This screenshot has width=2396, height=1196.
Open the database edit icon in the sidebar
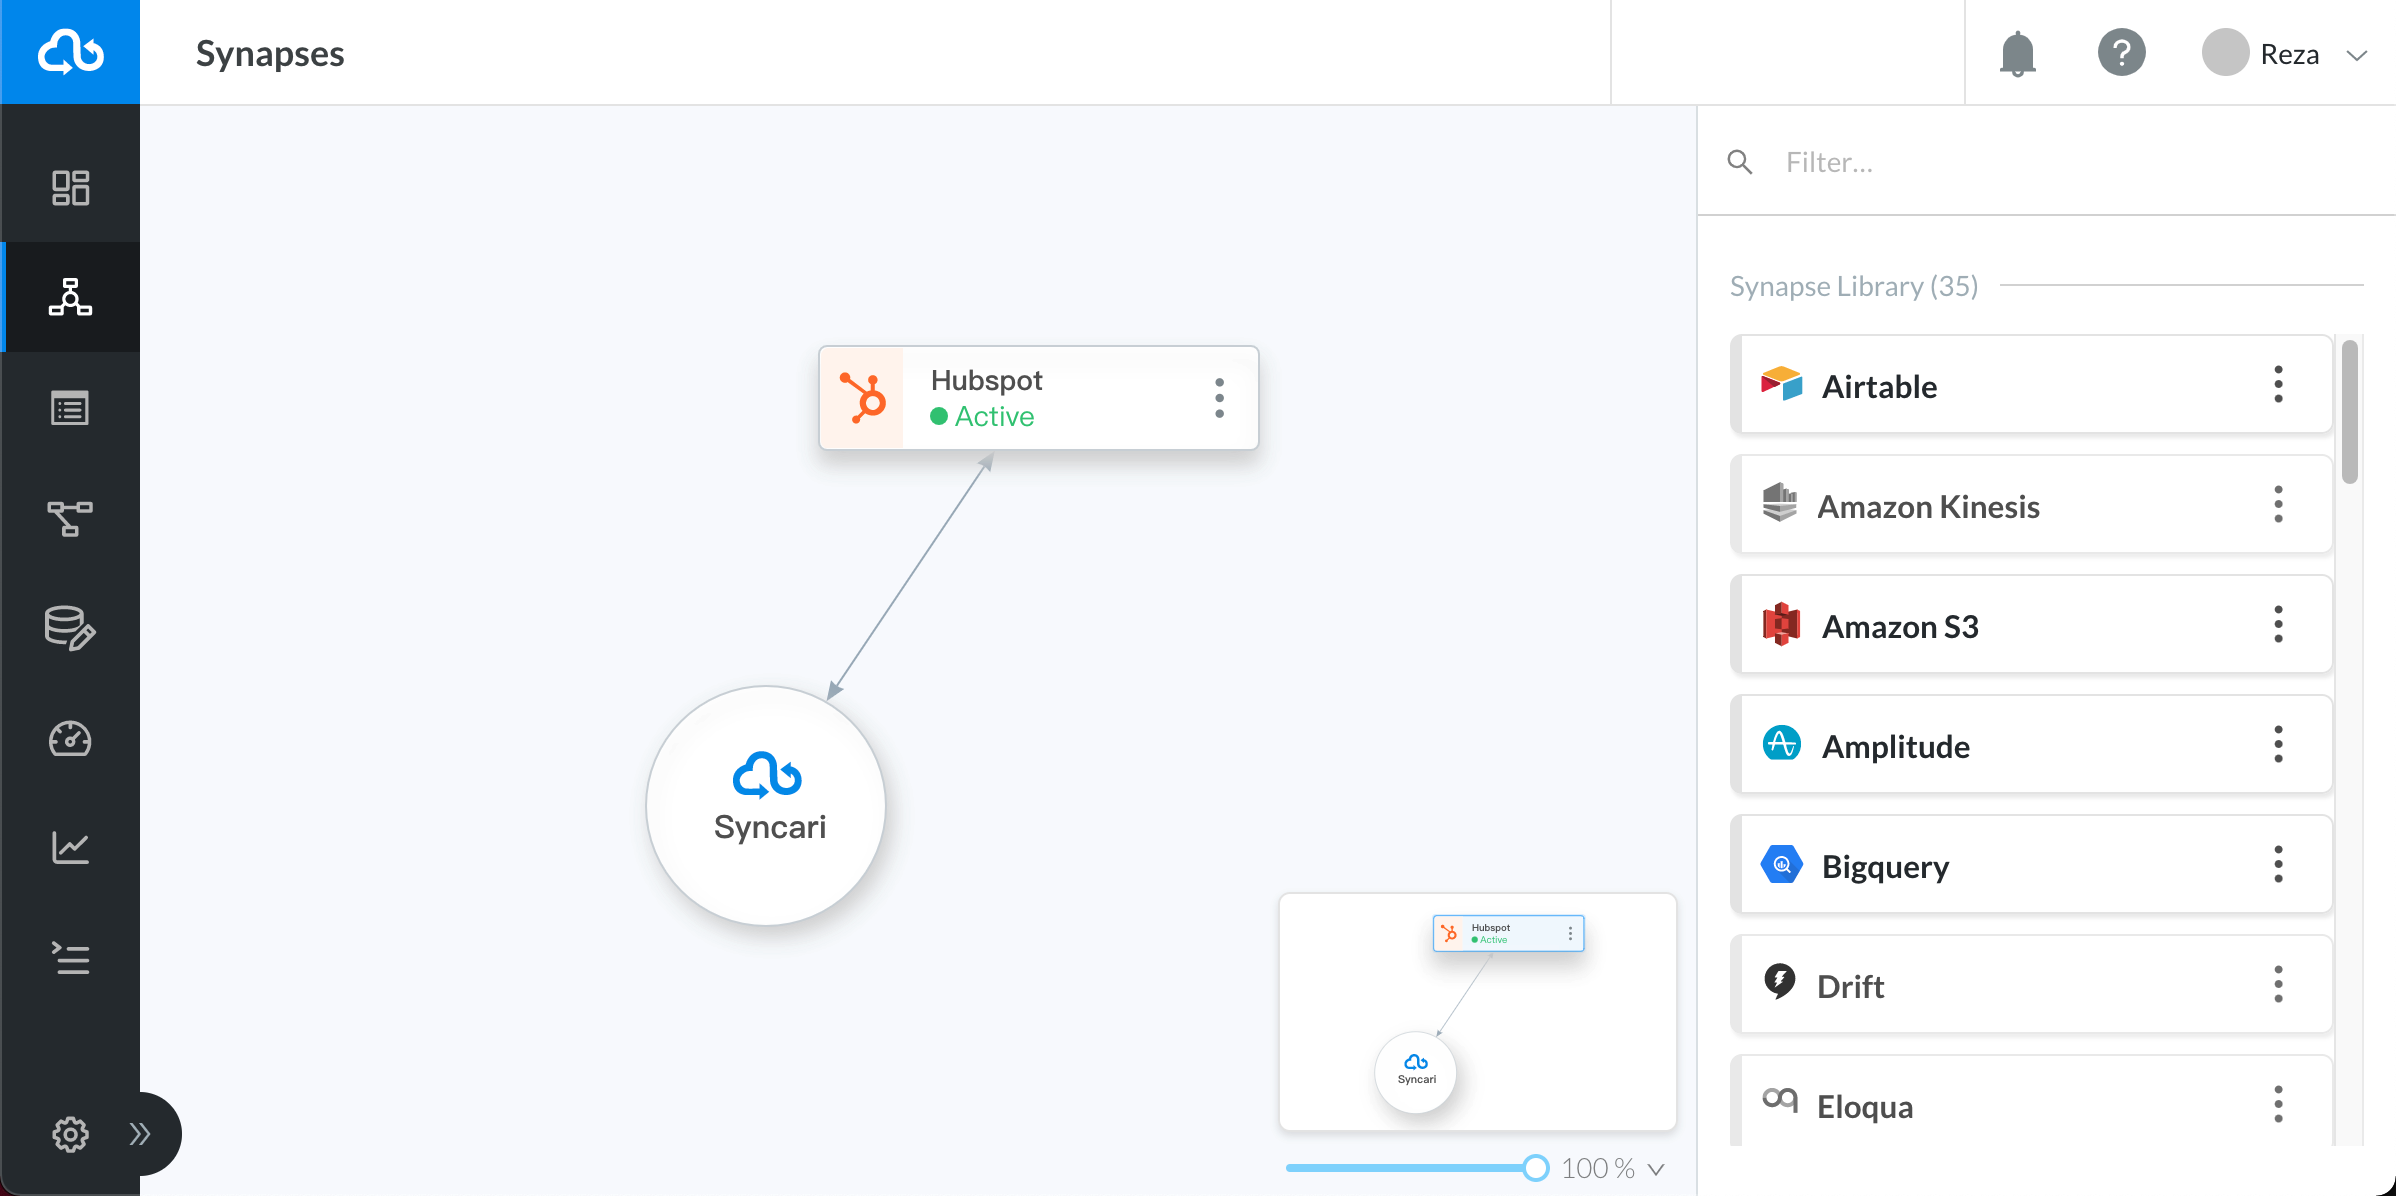[70, 628]
